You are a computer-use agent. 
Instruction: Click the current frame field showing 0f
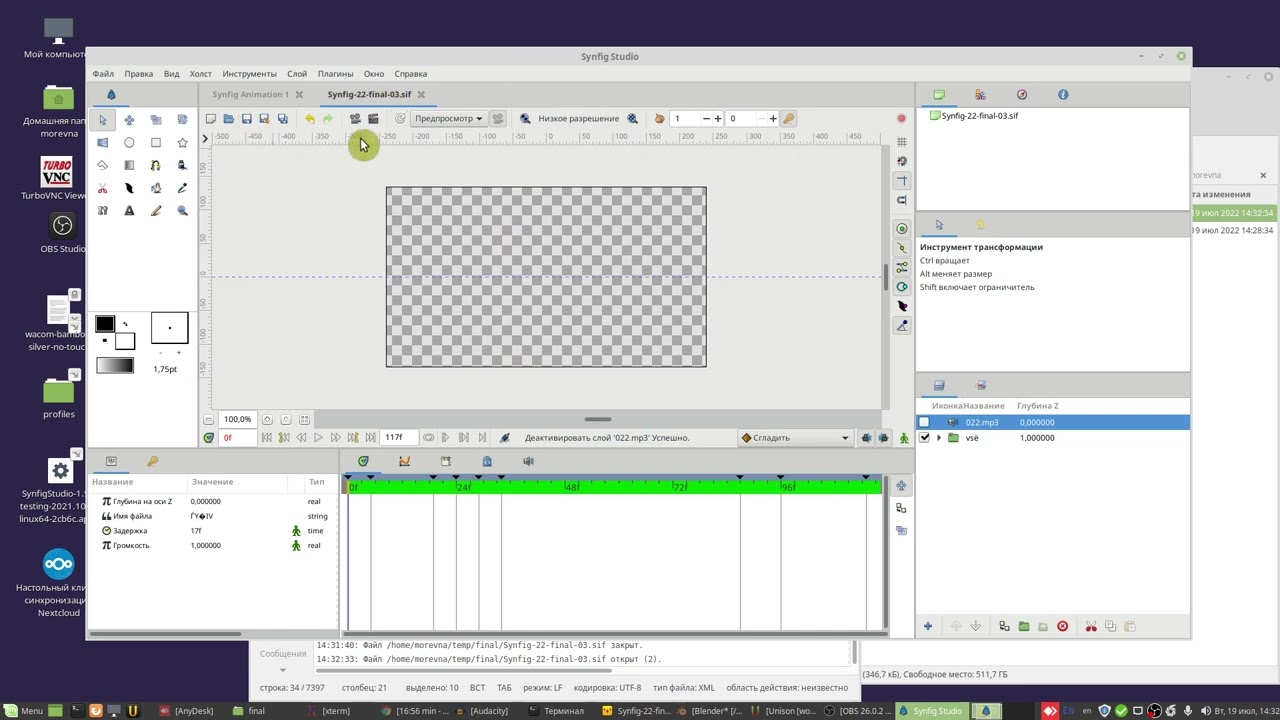pos(238,438)
